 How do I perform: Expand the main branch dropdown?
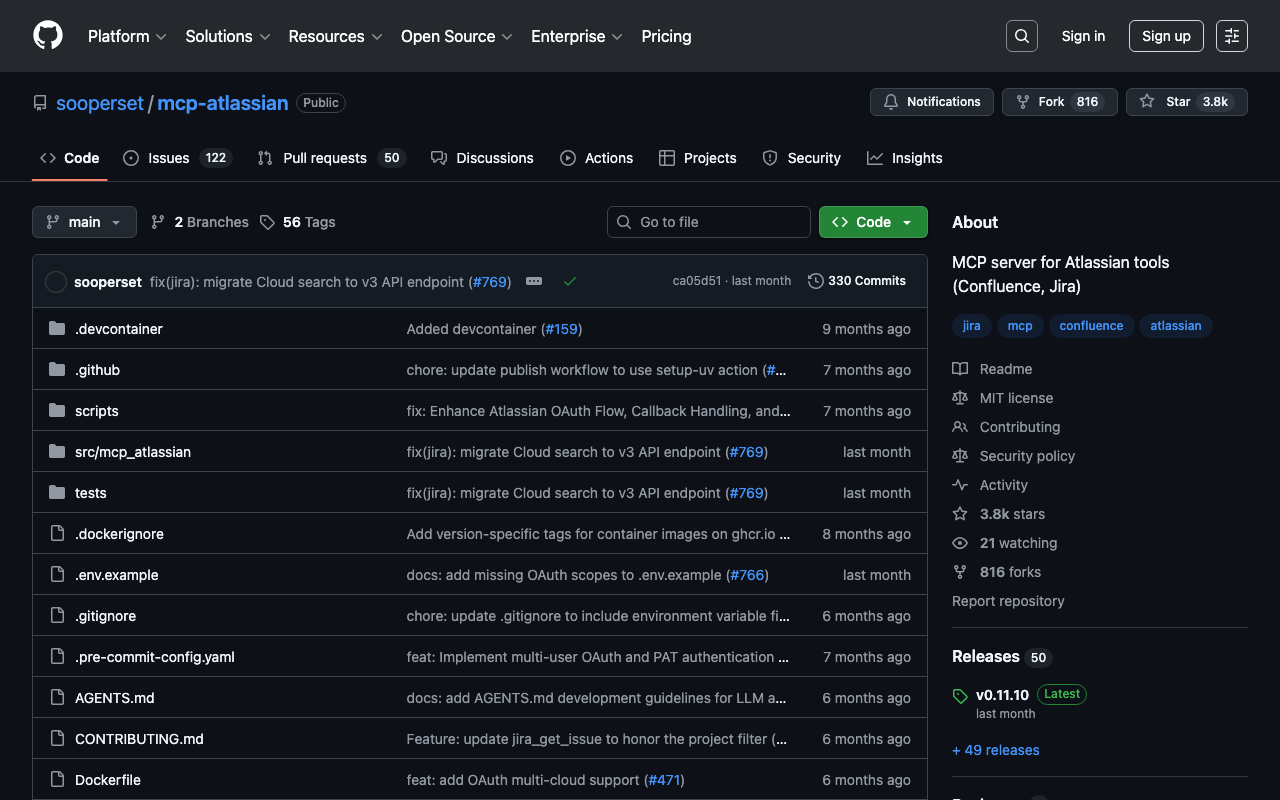coord(84,222)
